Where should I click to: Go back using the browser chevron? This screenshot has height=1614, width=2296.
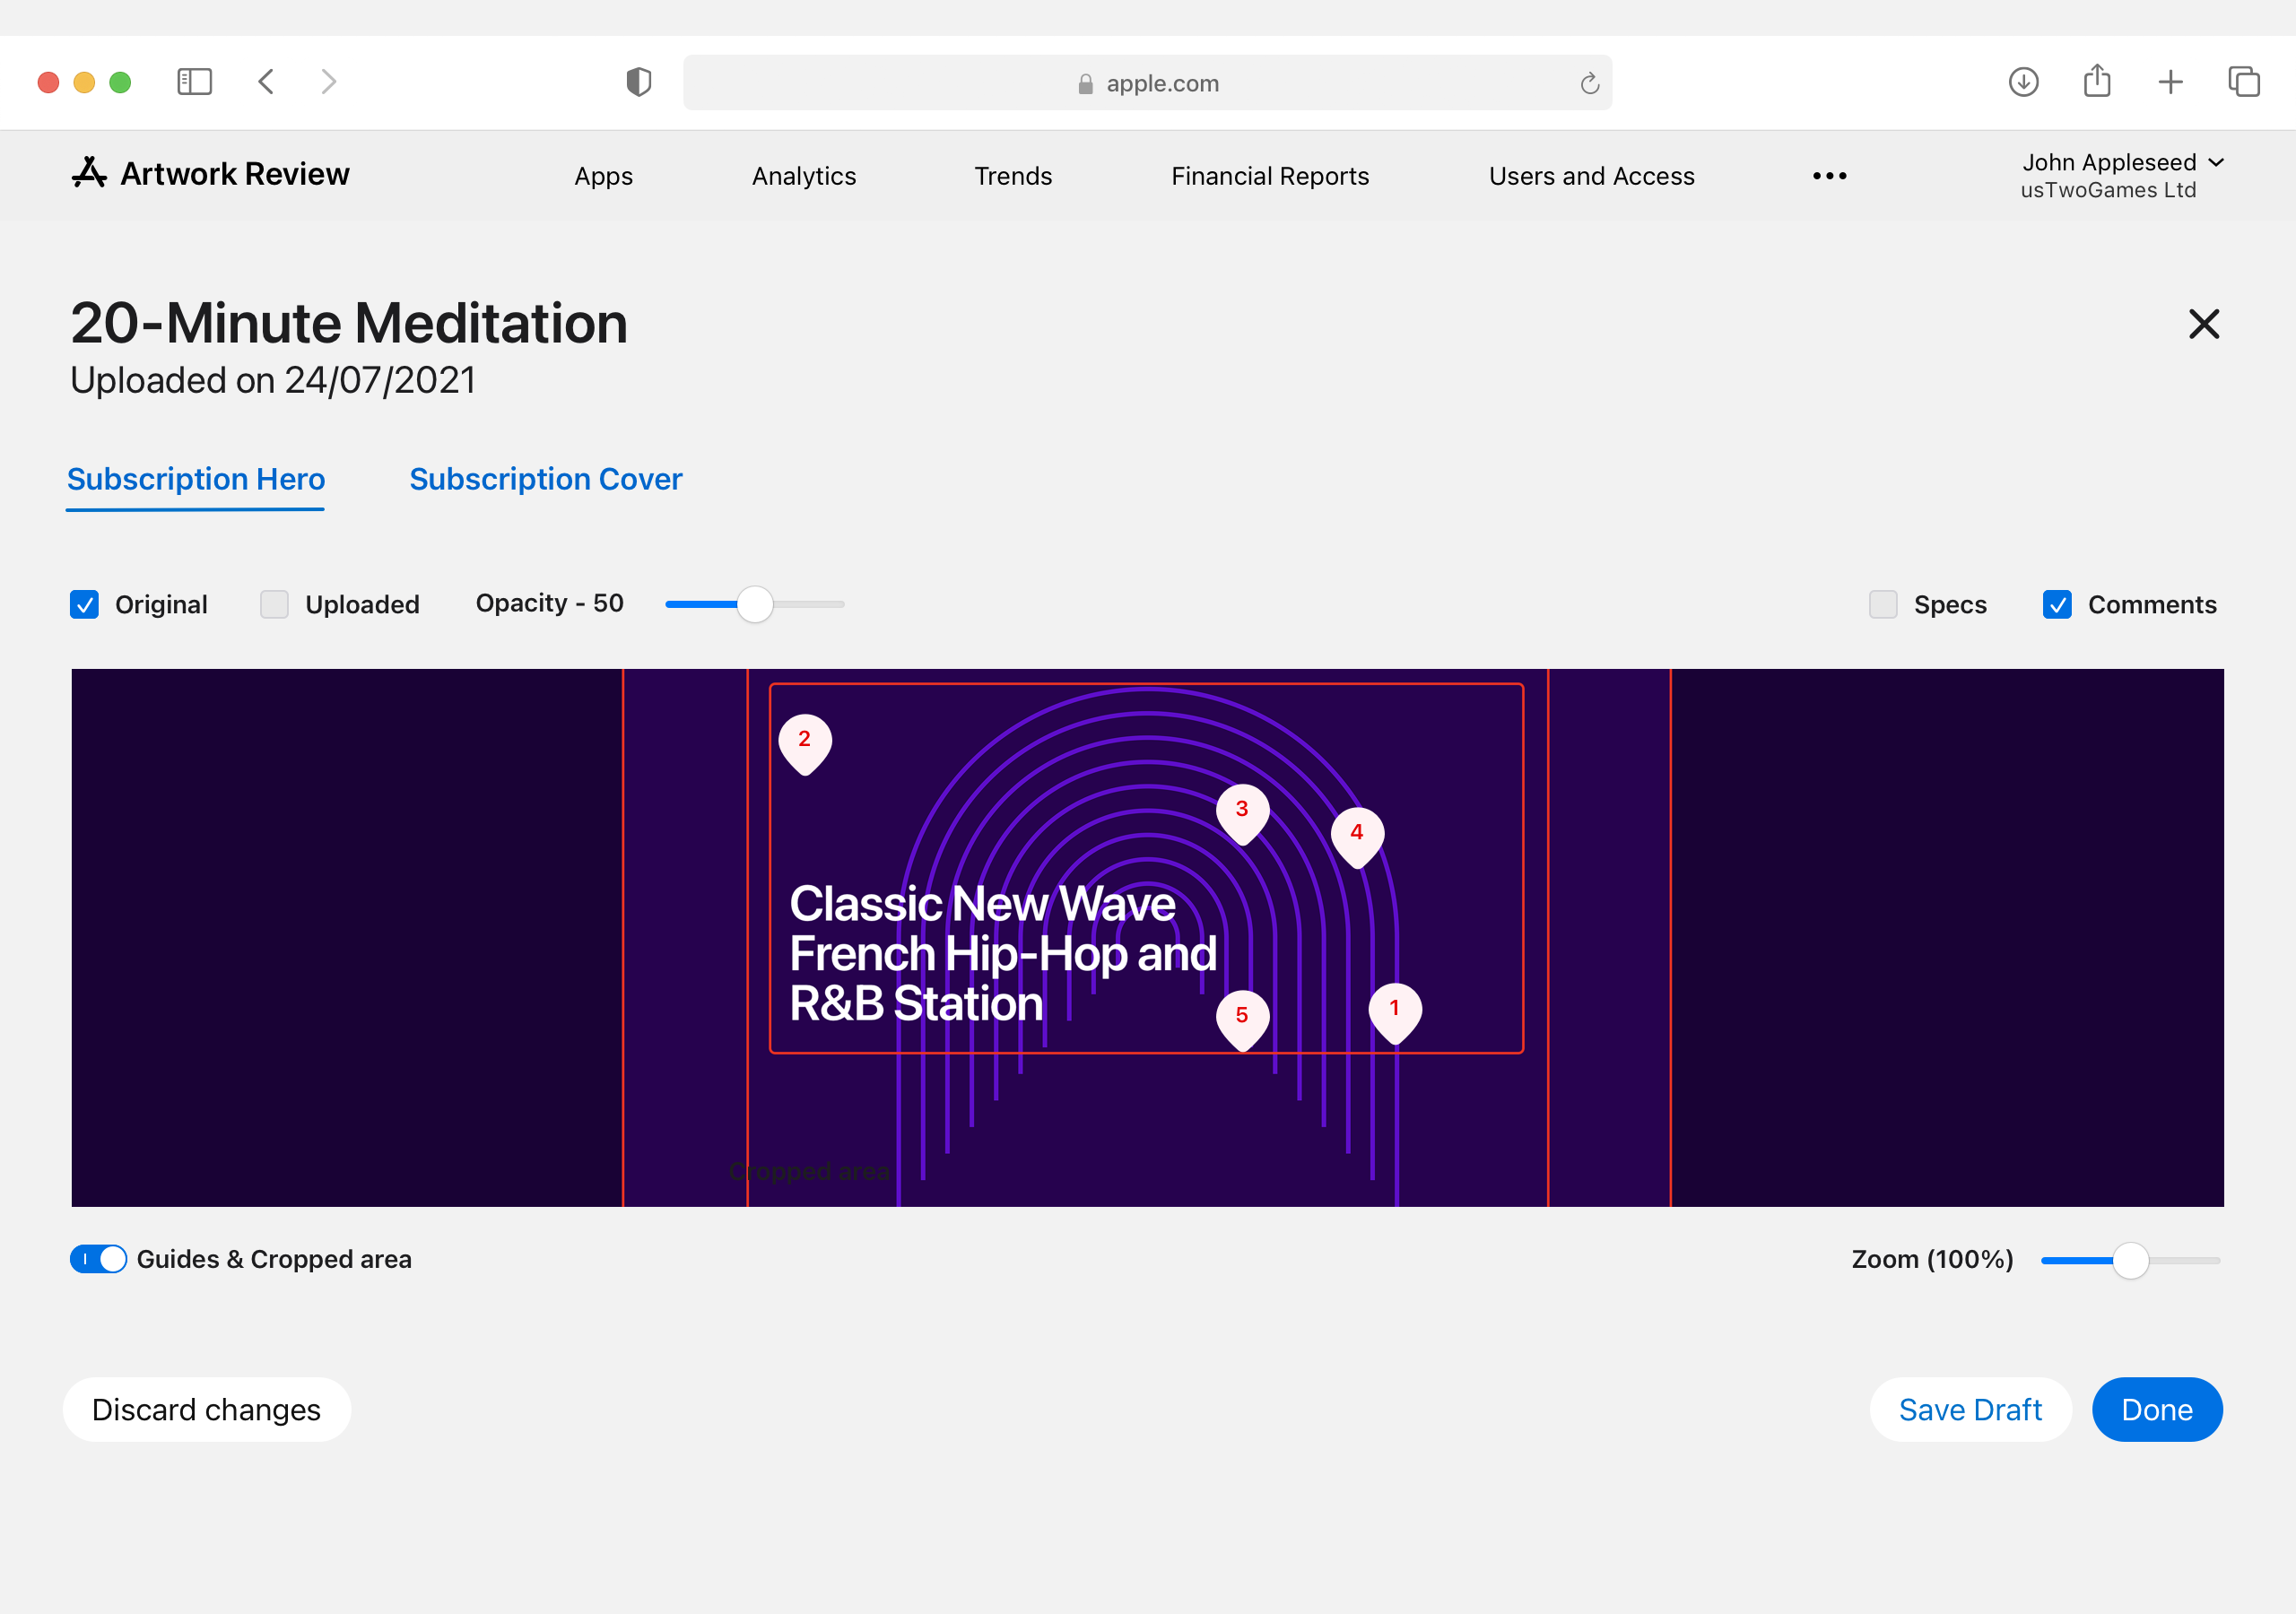266,82
